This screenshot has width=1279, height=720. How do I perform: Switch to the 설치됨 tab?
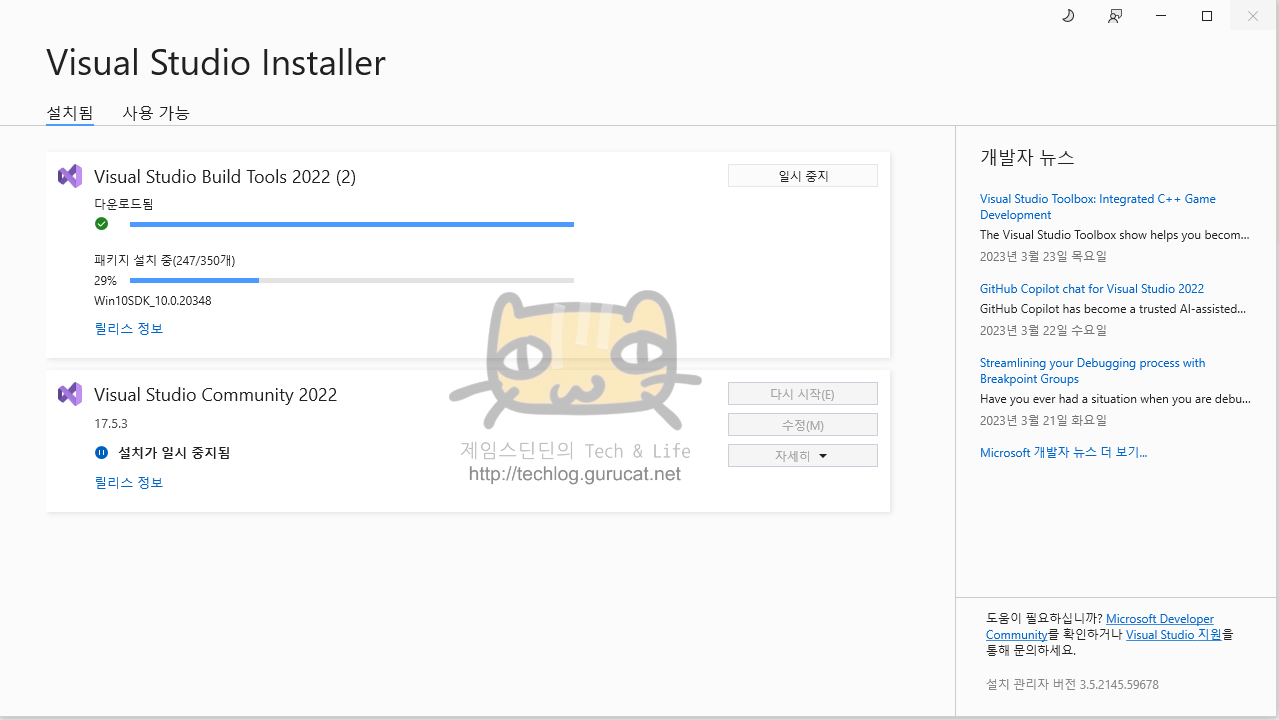(70, 113)
